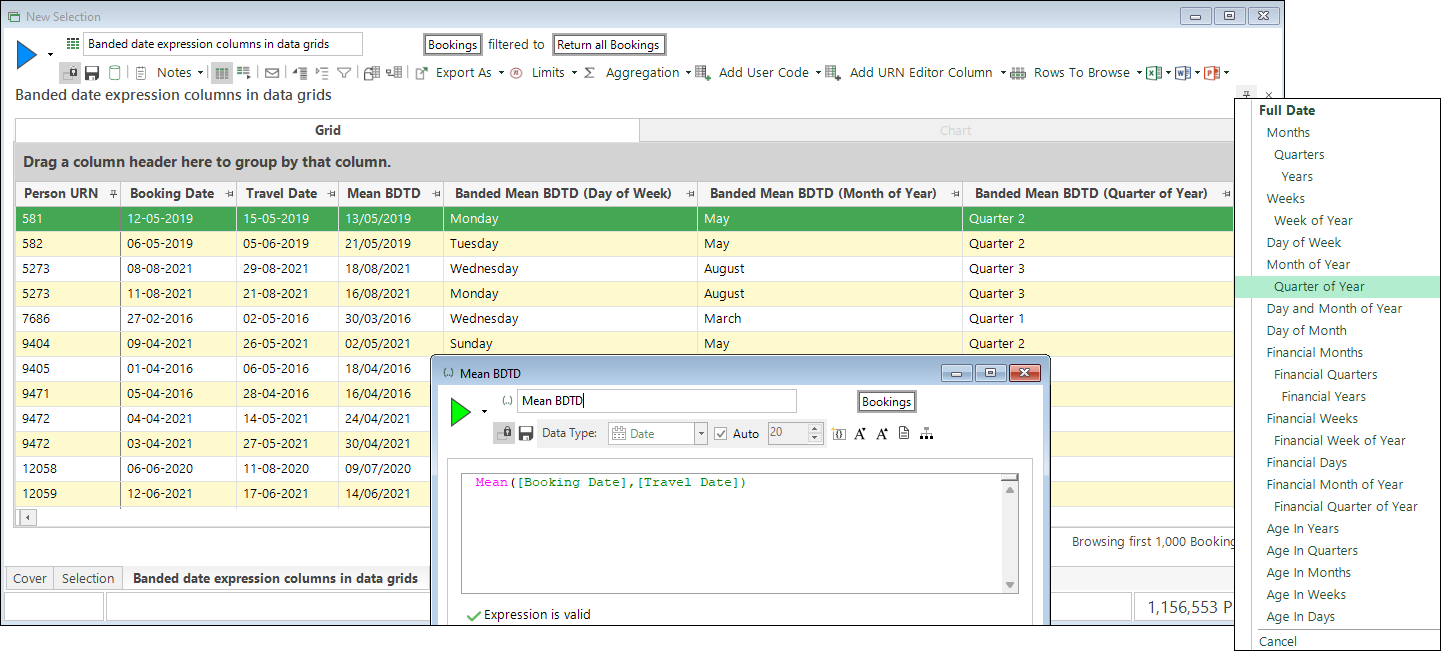This screenshot has width=1441, height=651.
Task: Expand the Rows To Browse dropdown
Action: click(1139, 73)
